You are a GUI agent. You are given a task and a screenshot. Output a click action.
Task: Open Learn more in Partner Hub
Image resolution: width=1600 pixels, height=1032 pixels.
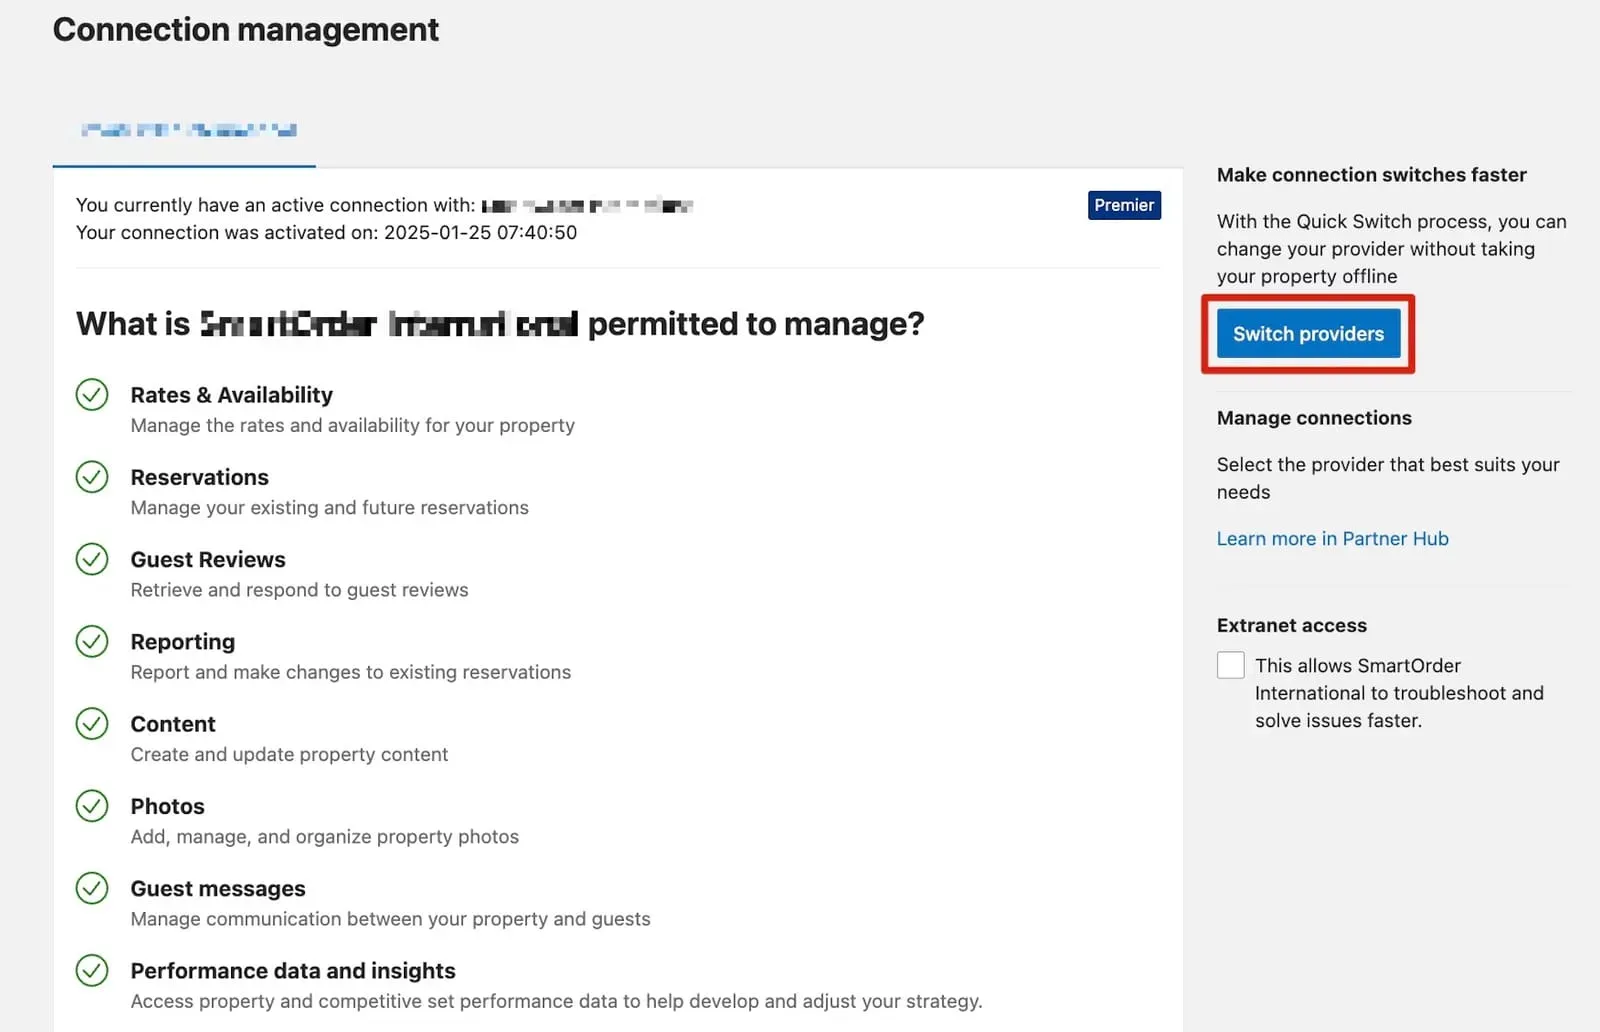tap(1332, 538)
